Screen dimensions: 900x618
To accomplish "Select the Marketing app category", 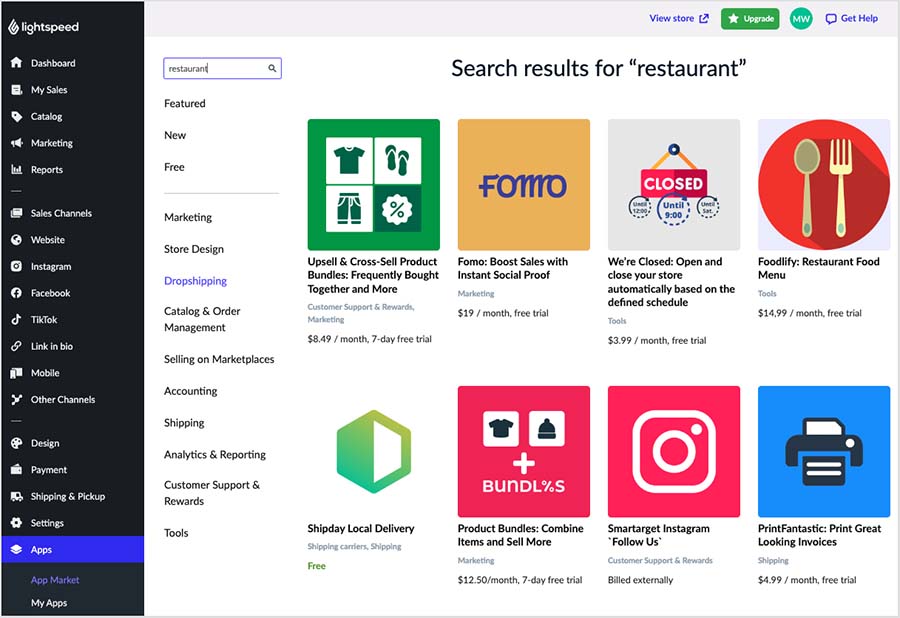I will 188,217.
